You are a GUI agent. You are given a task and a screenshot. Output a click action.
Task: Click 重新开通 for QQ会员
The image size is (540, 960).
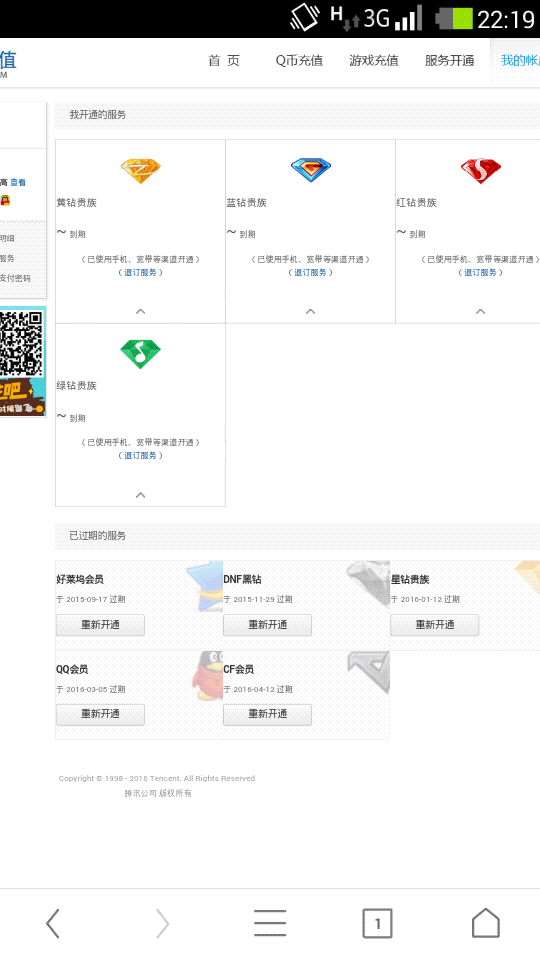click(100, 714)
